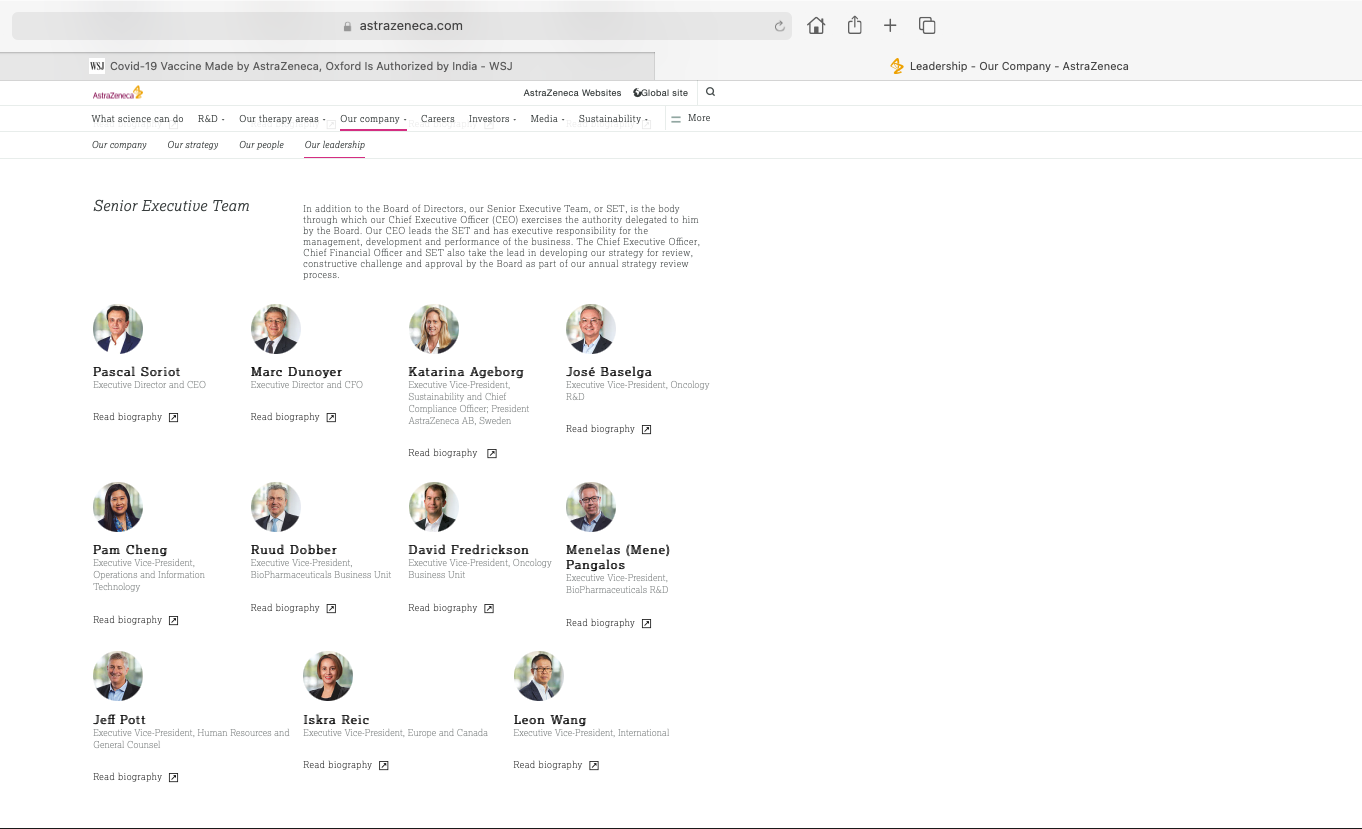Click external link icon for Menelas Pangalos

click(646, 624)
